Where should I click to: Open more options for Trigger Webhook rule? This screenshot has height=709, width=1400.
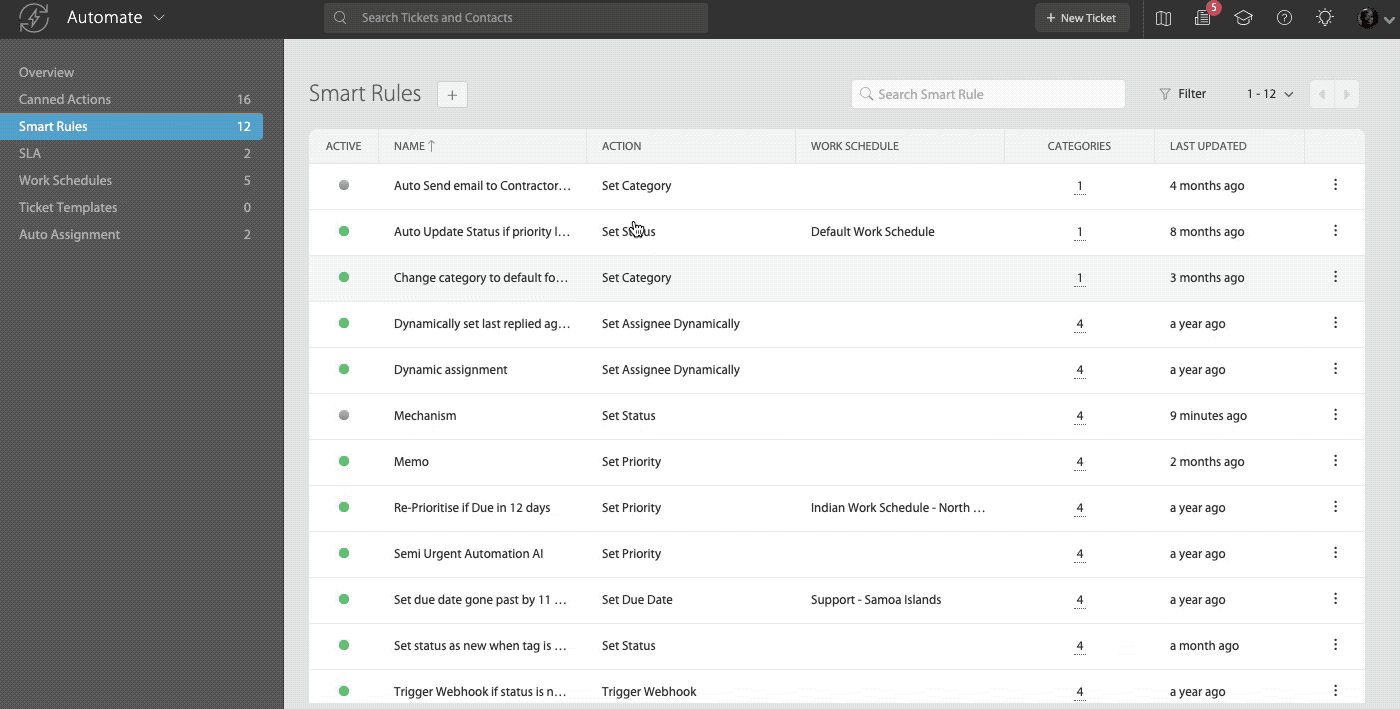pyautogui.click(x=1335, y=691)
